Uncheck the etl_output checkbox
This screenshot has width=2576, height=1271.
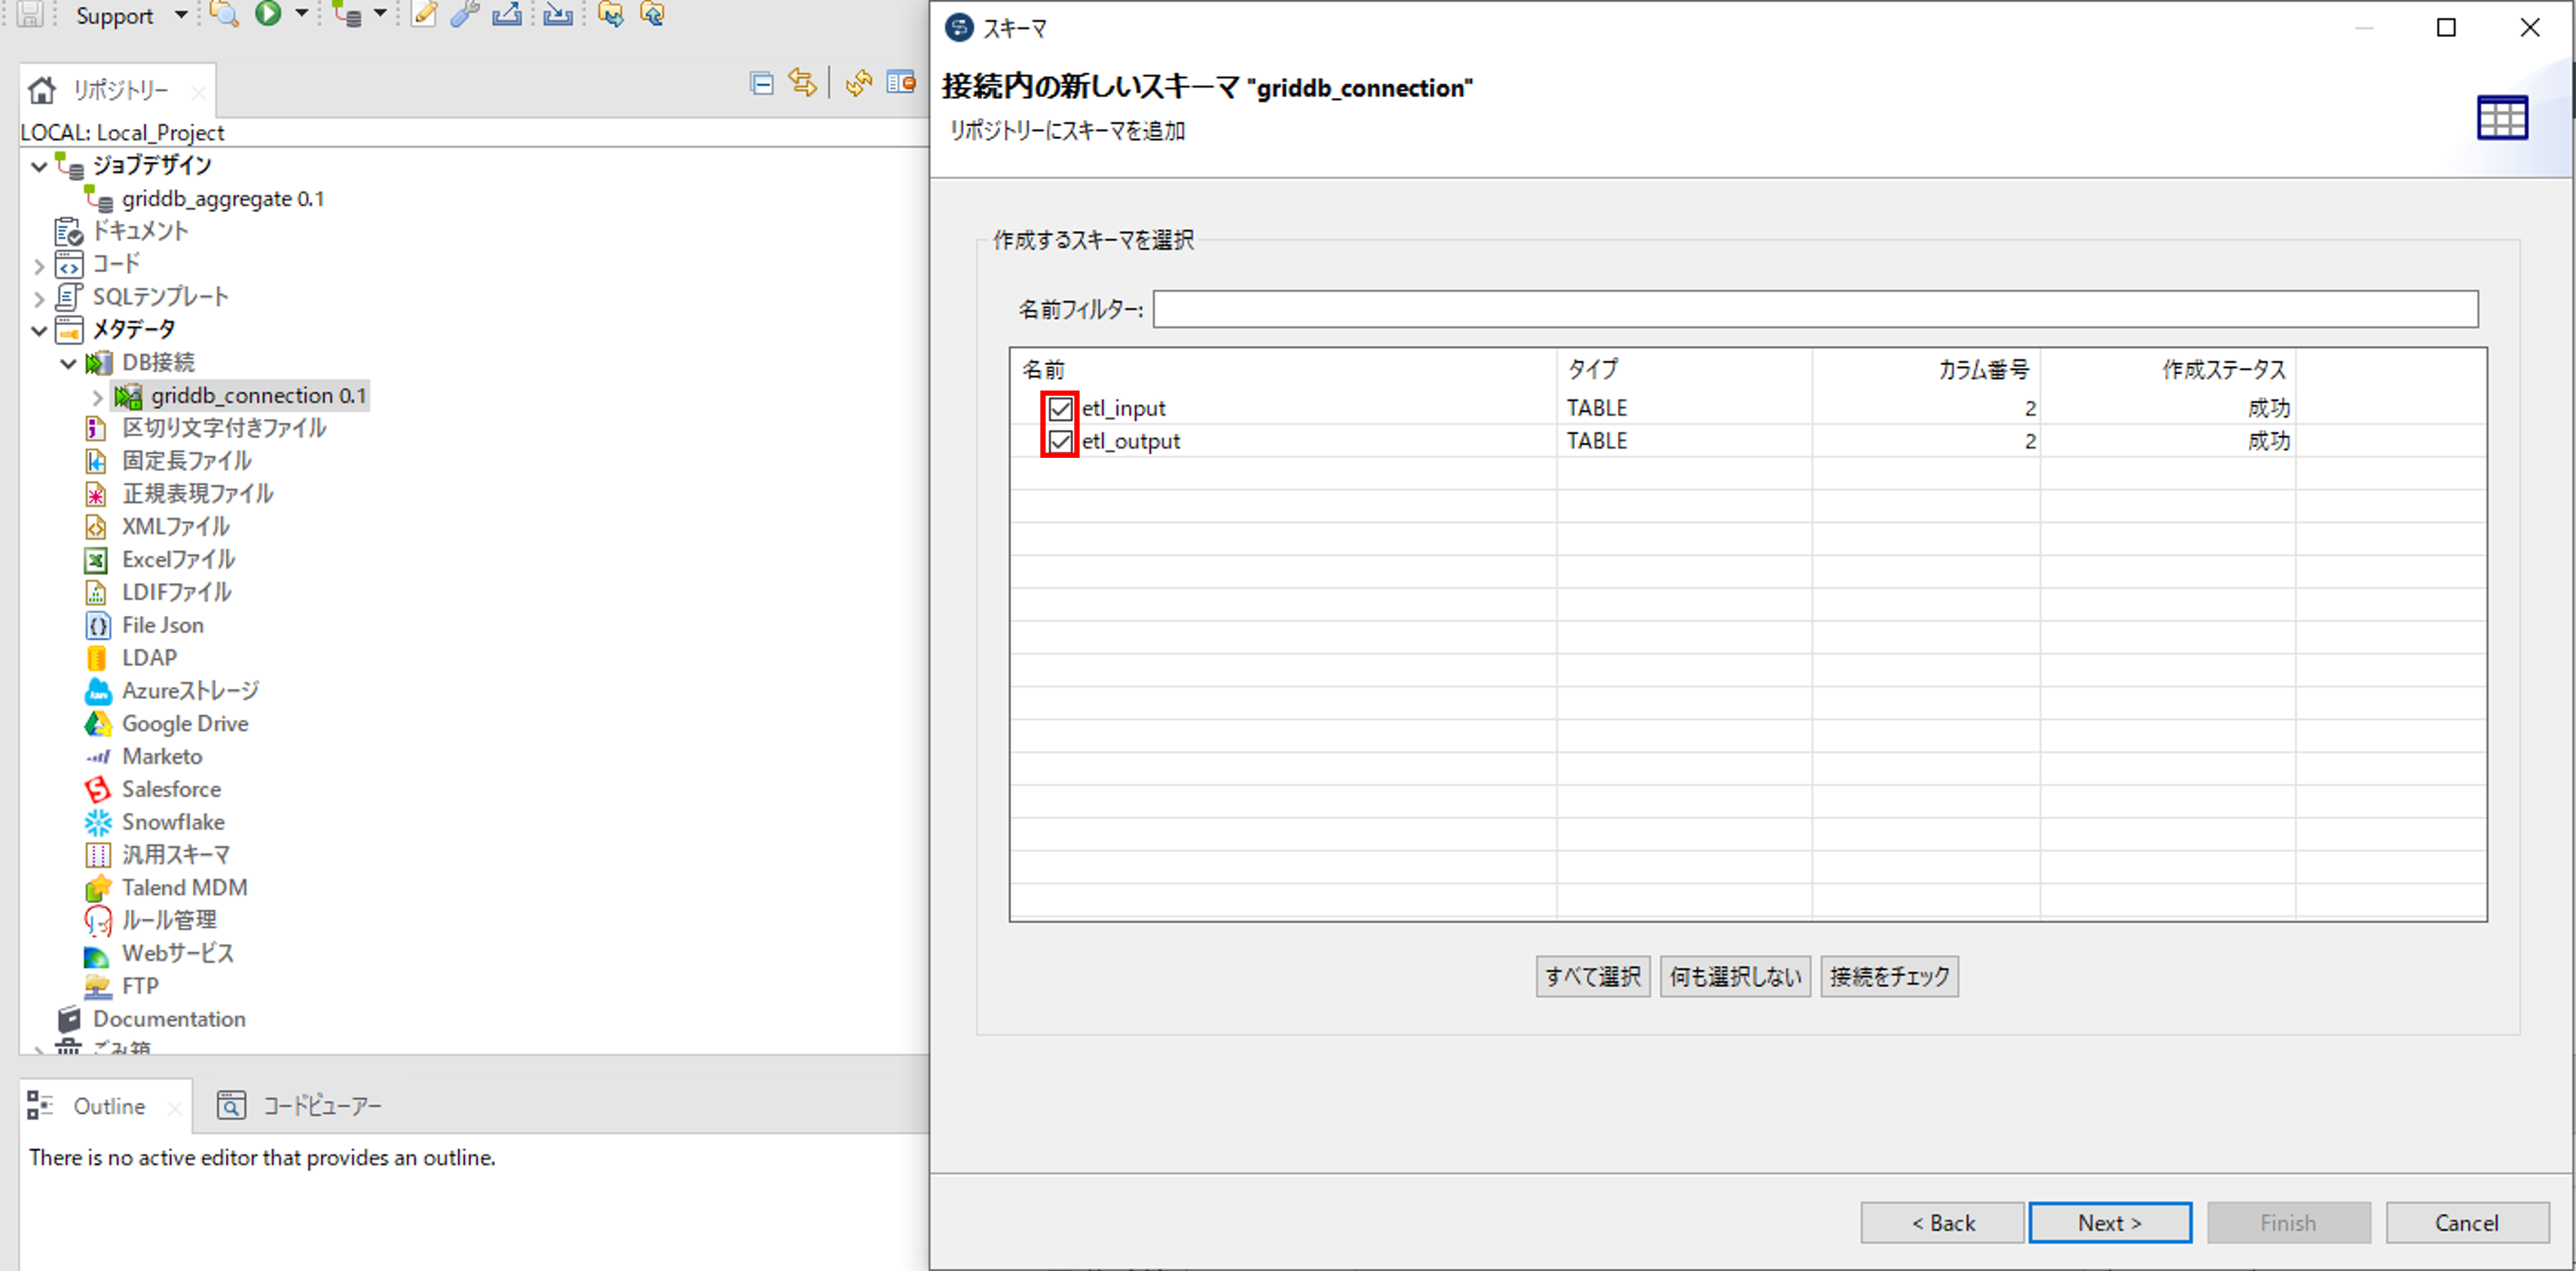(x=1060, y=441)
